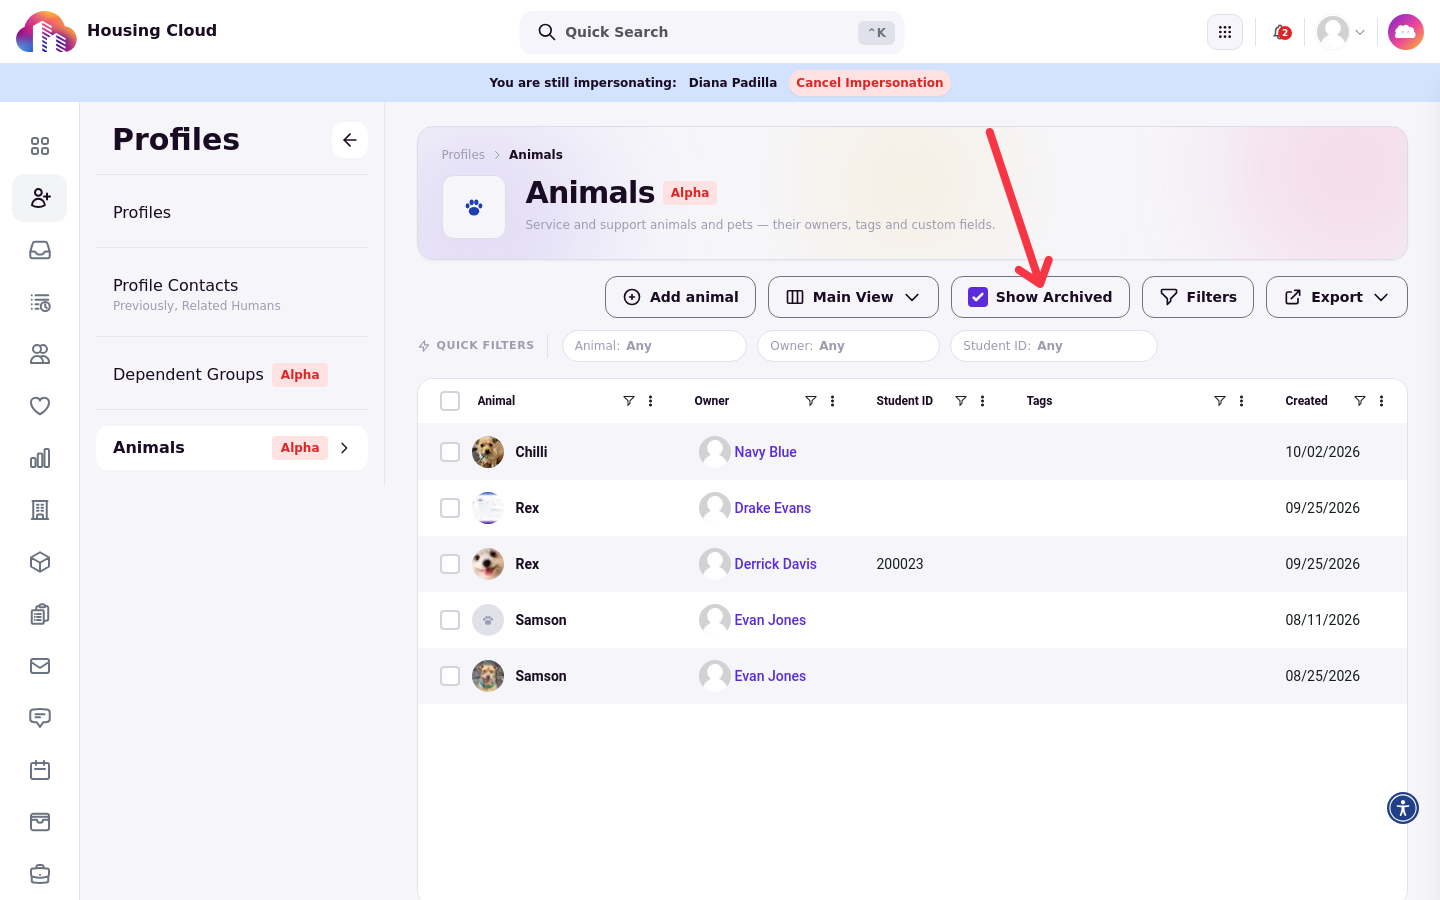Viewport: 1440px width, 900px height.
Task: Open the Owner quick filter
Action: 848,346
